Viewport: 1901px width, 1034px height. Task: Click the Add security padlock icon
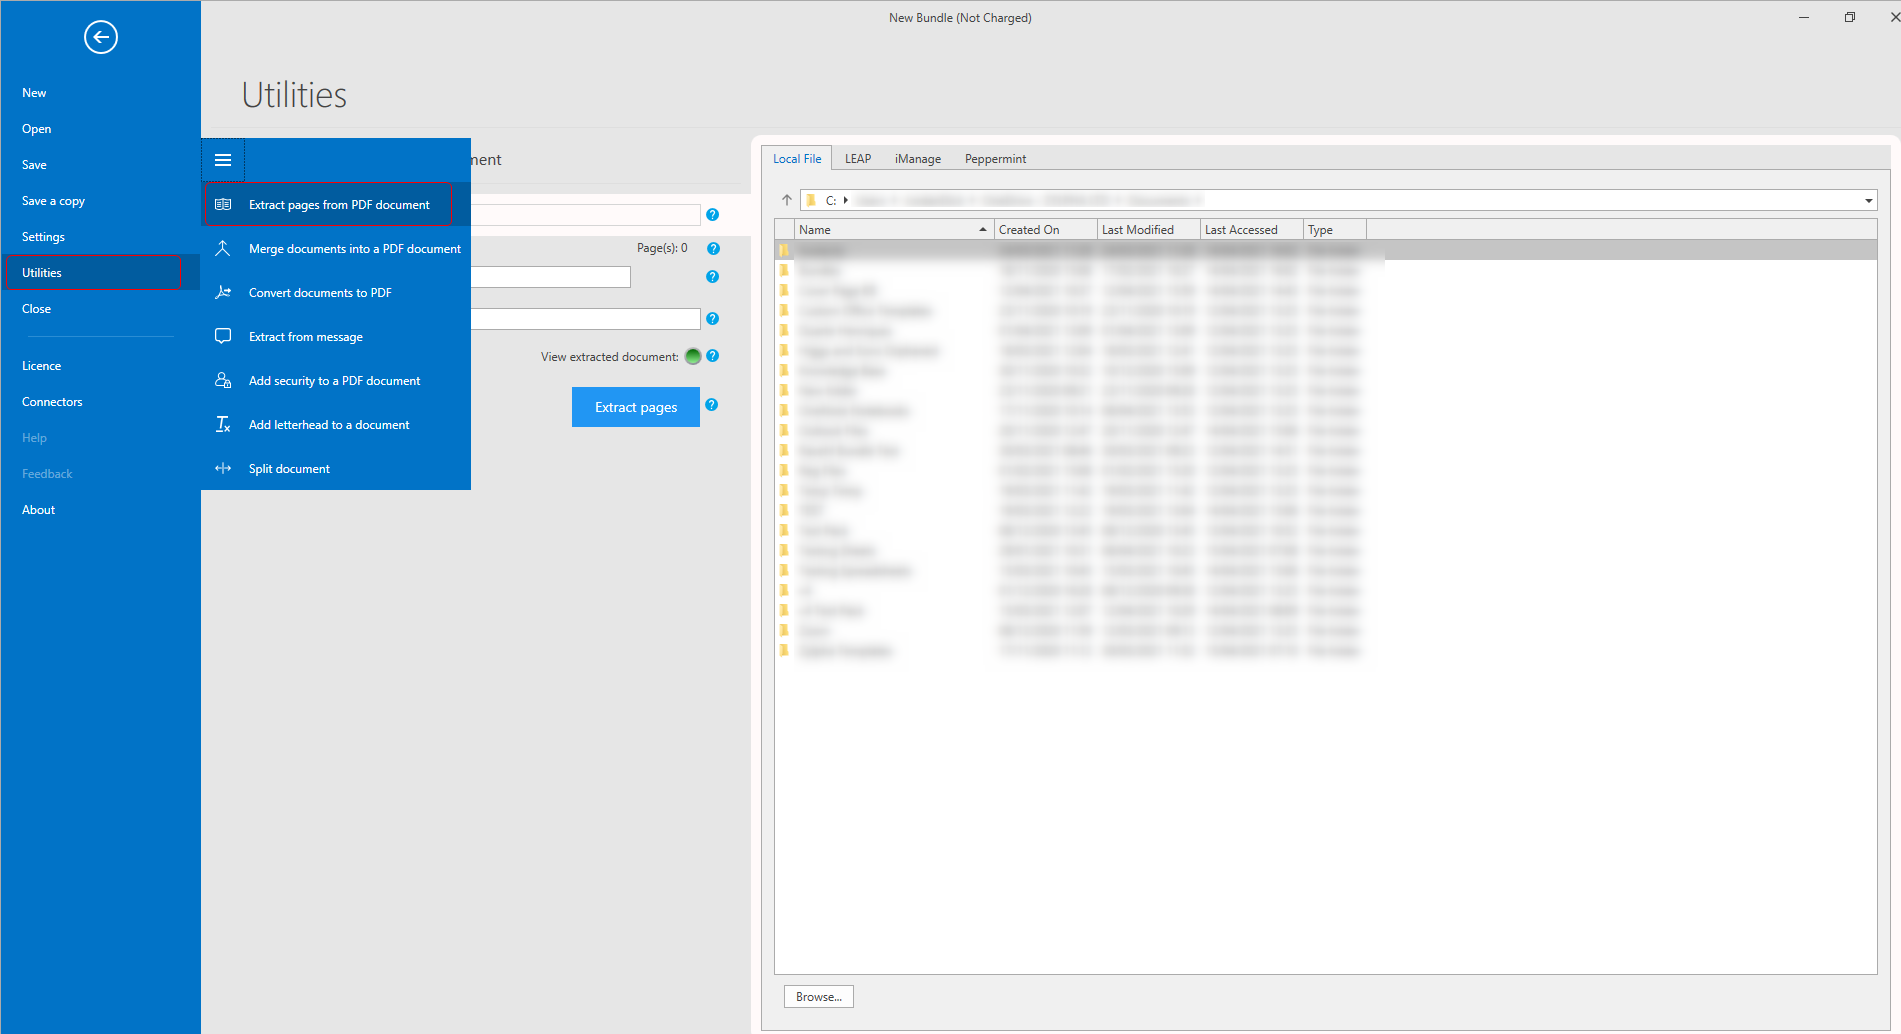223,381
